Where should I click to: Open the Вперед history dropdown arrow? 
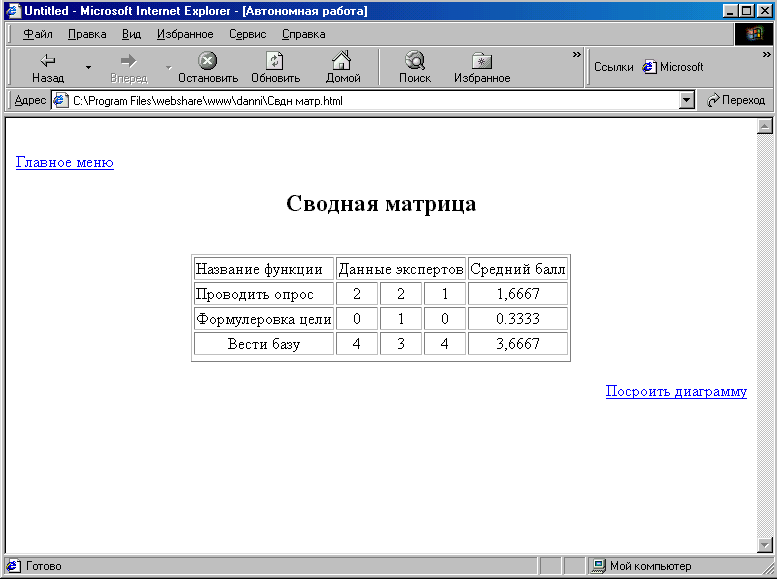168,67
